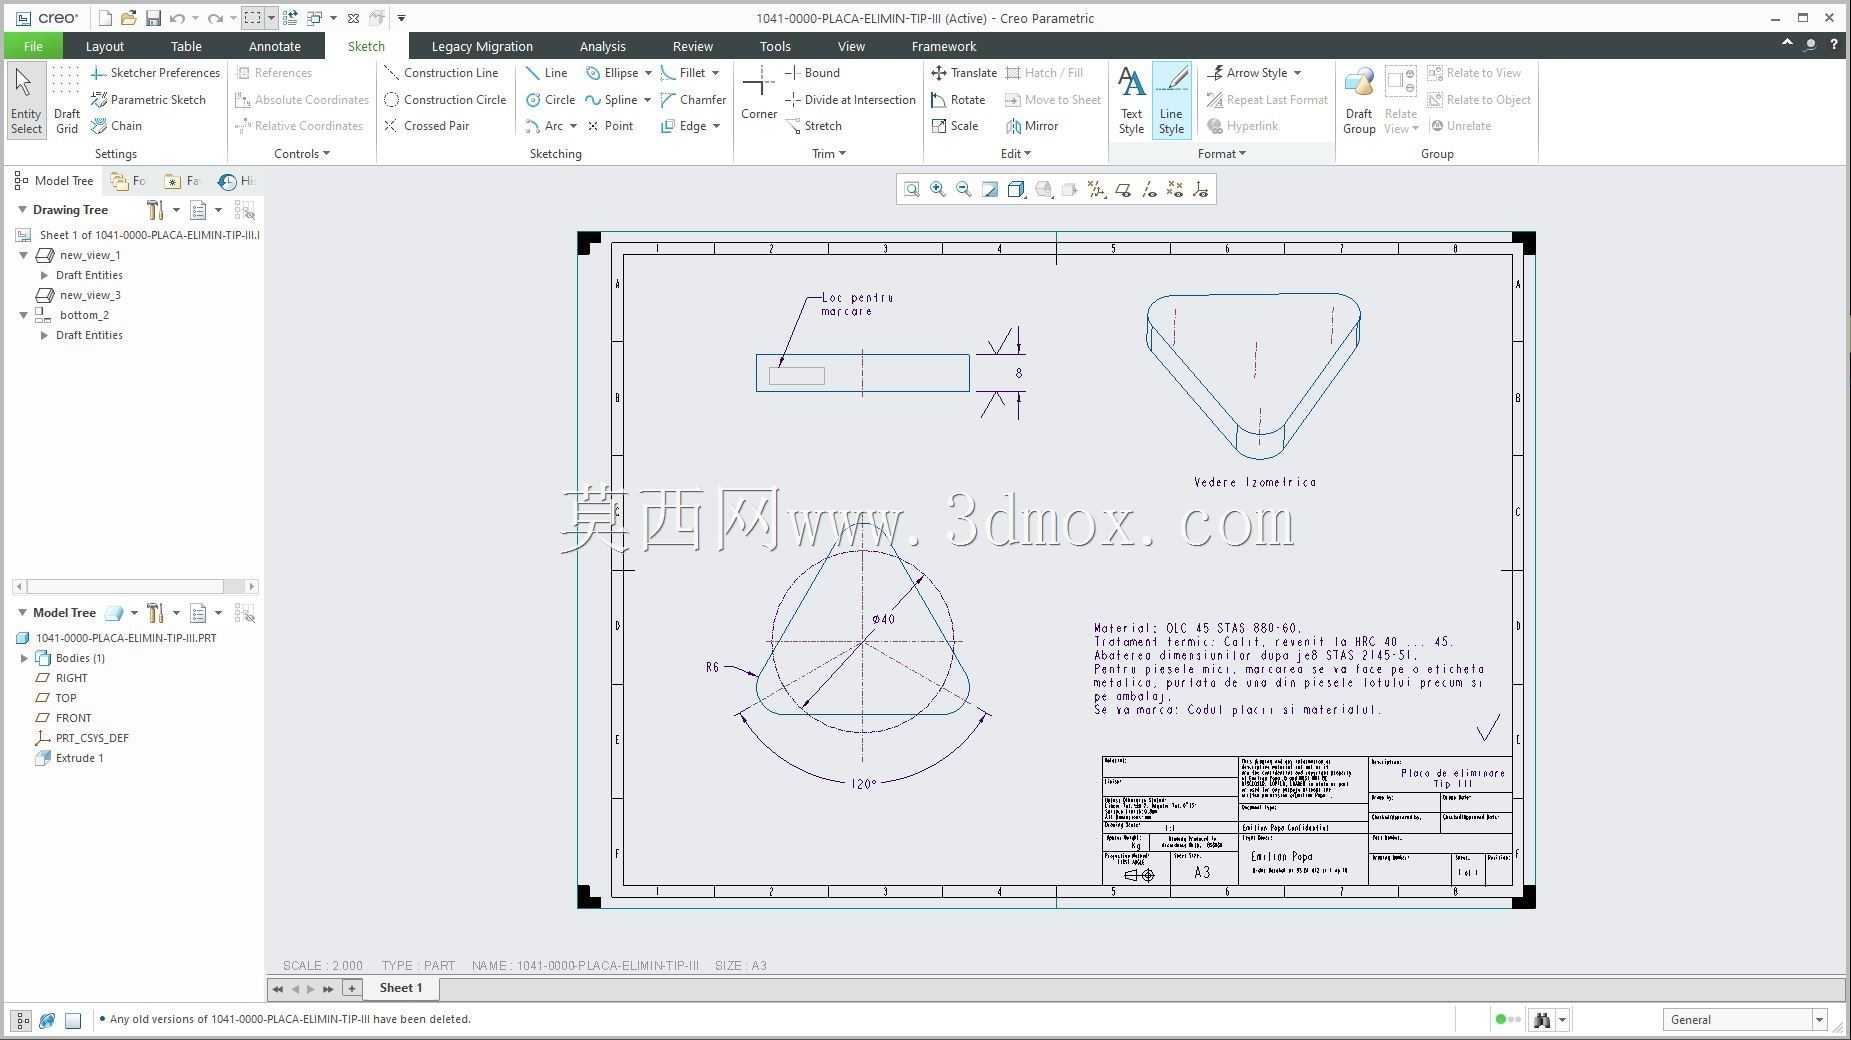The width and height of the screenshot is (1851, 1040).
Task: Select the Sheet 1 tab
Action: click(401, 988)
